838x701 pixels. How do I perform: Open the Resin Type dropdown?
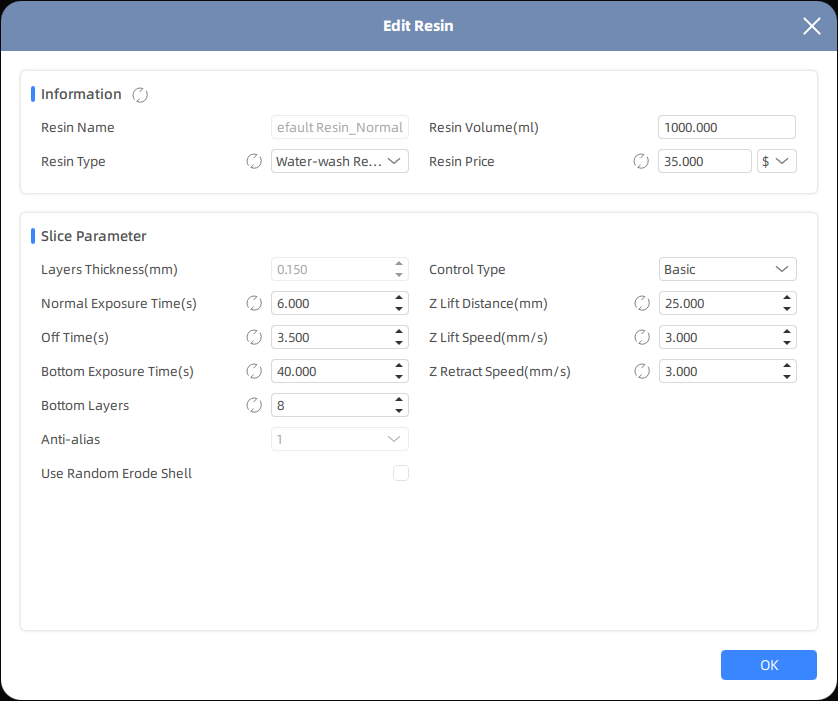340,161
